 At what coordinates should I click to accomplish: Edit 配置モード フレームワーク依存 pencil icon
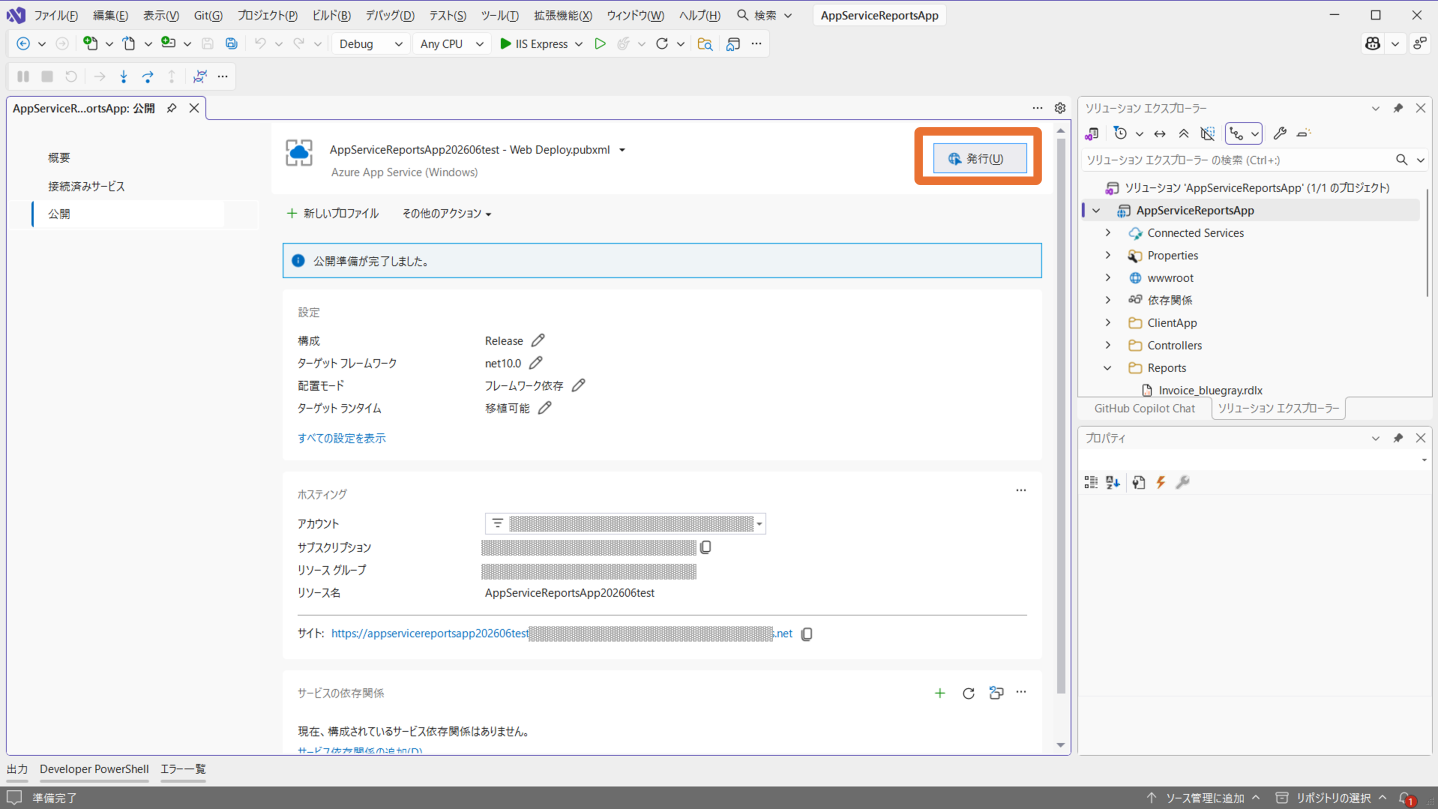click(x=578, y=385)
